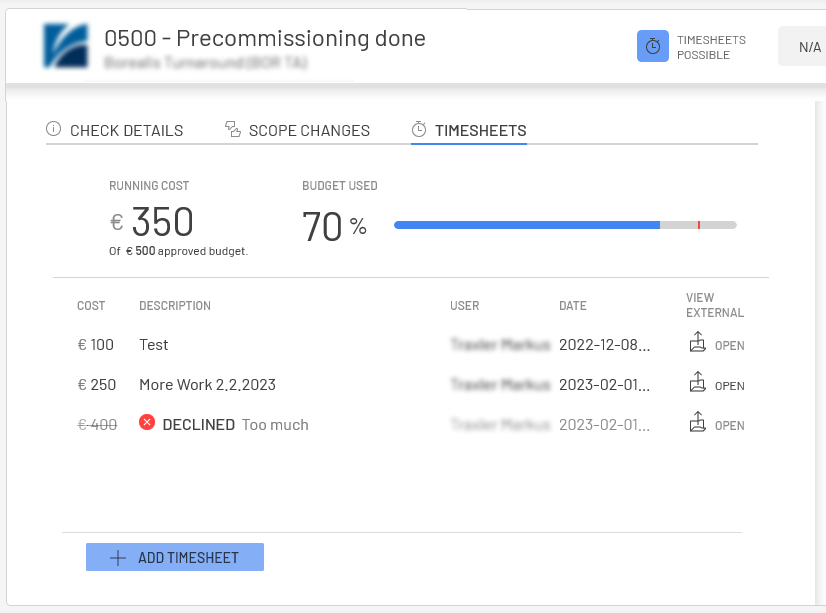Open external view for Test timesheet
The image size is (826, 613).
click(x=716, y=345)
